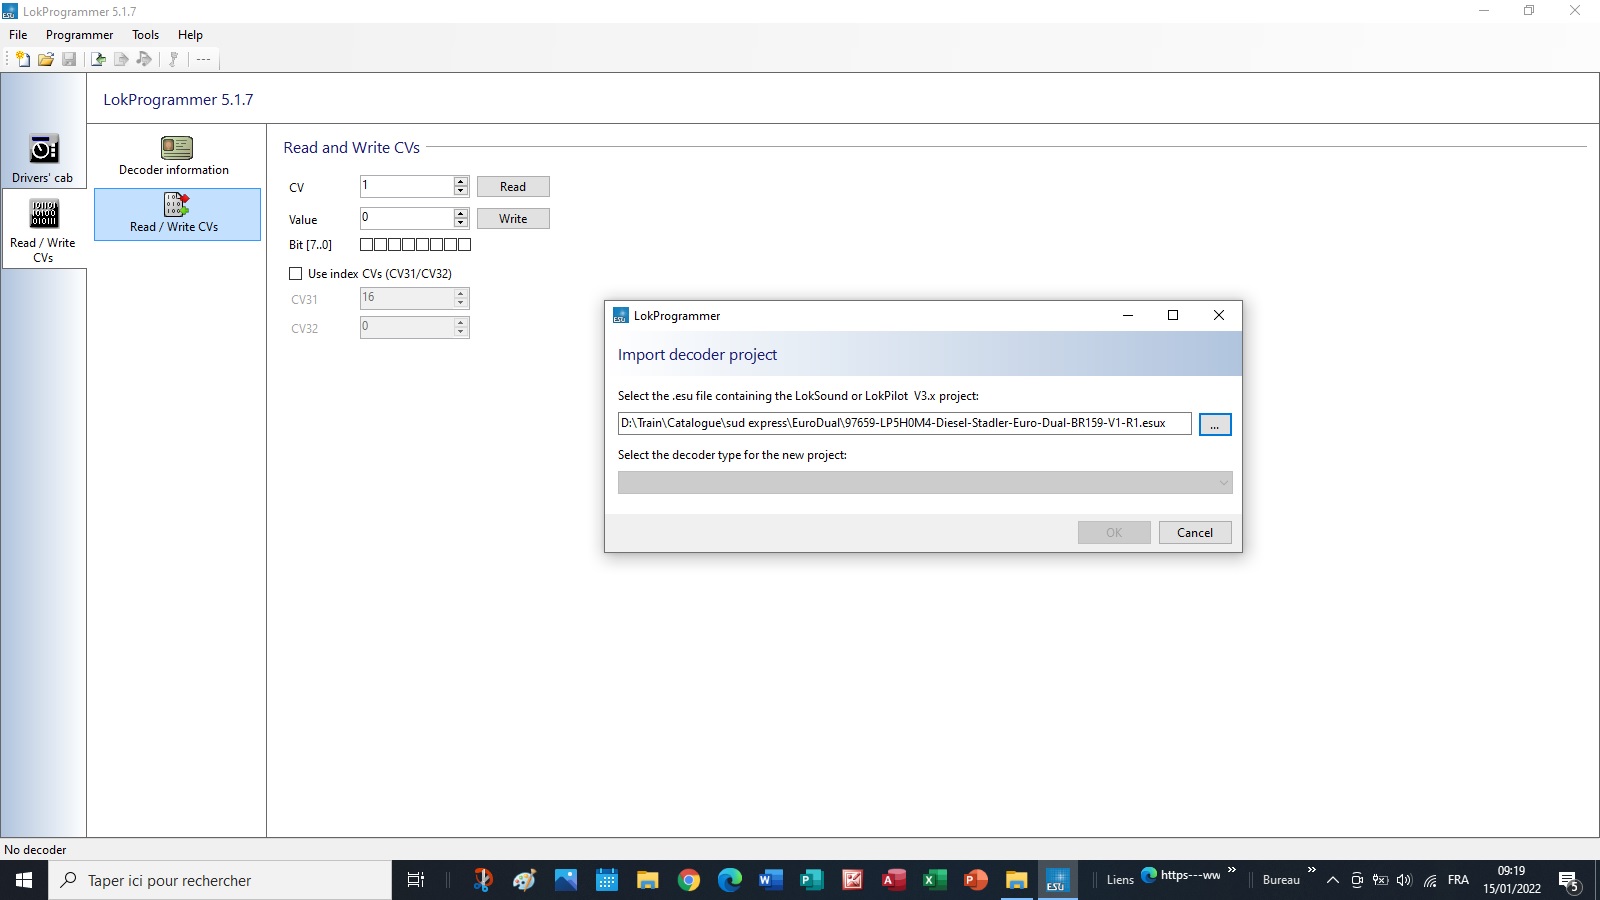Expand the Liens toolbar chevron

click(x=1232, y=870)
